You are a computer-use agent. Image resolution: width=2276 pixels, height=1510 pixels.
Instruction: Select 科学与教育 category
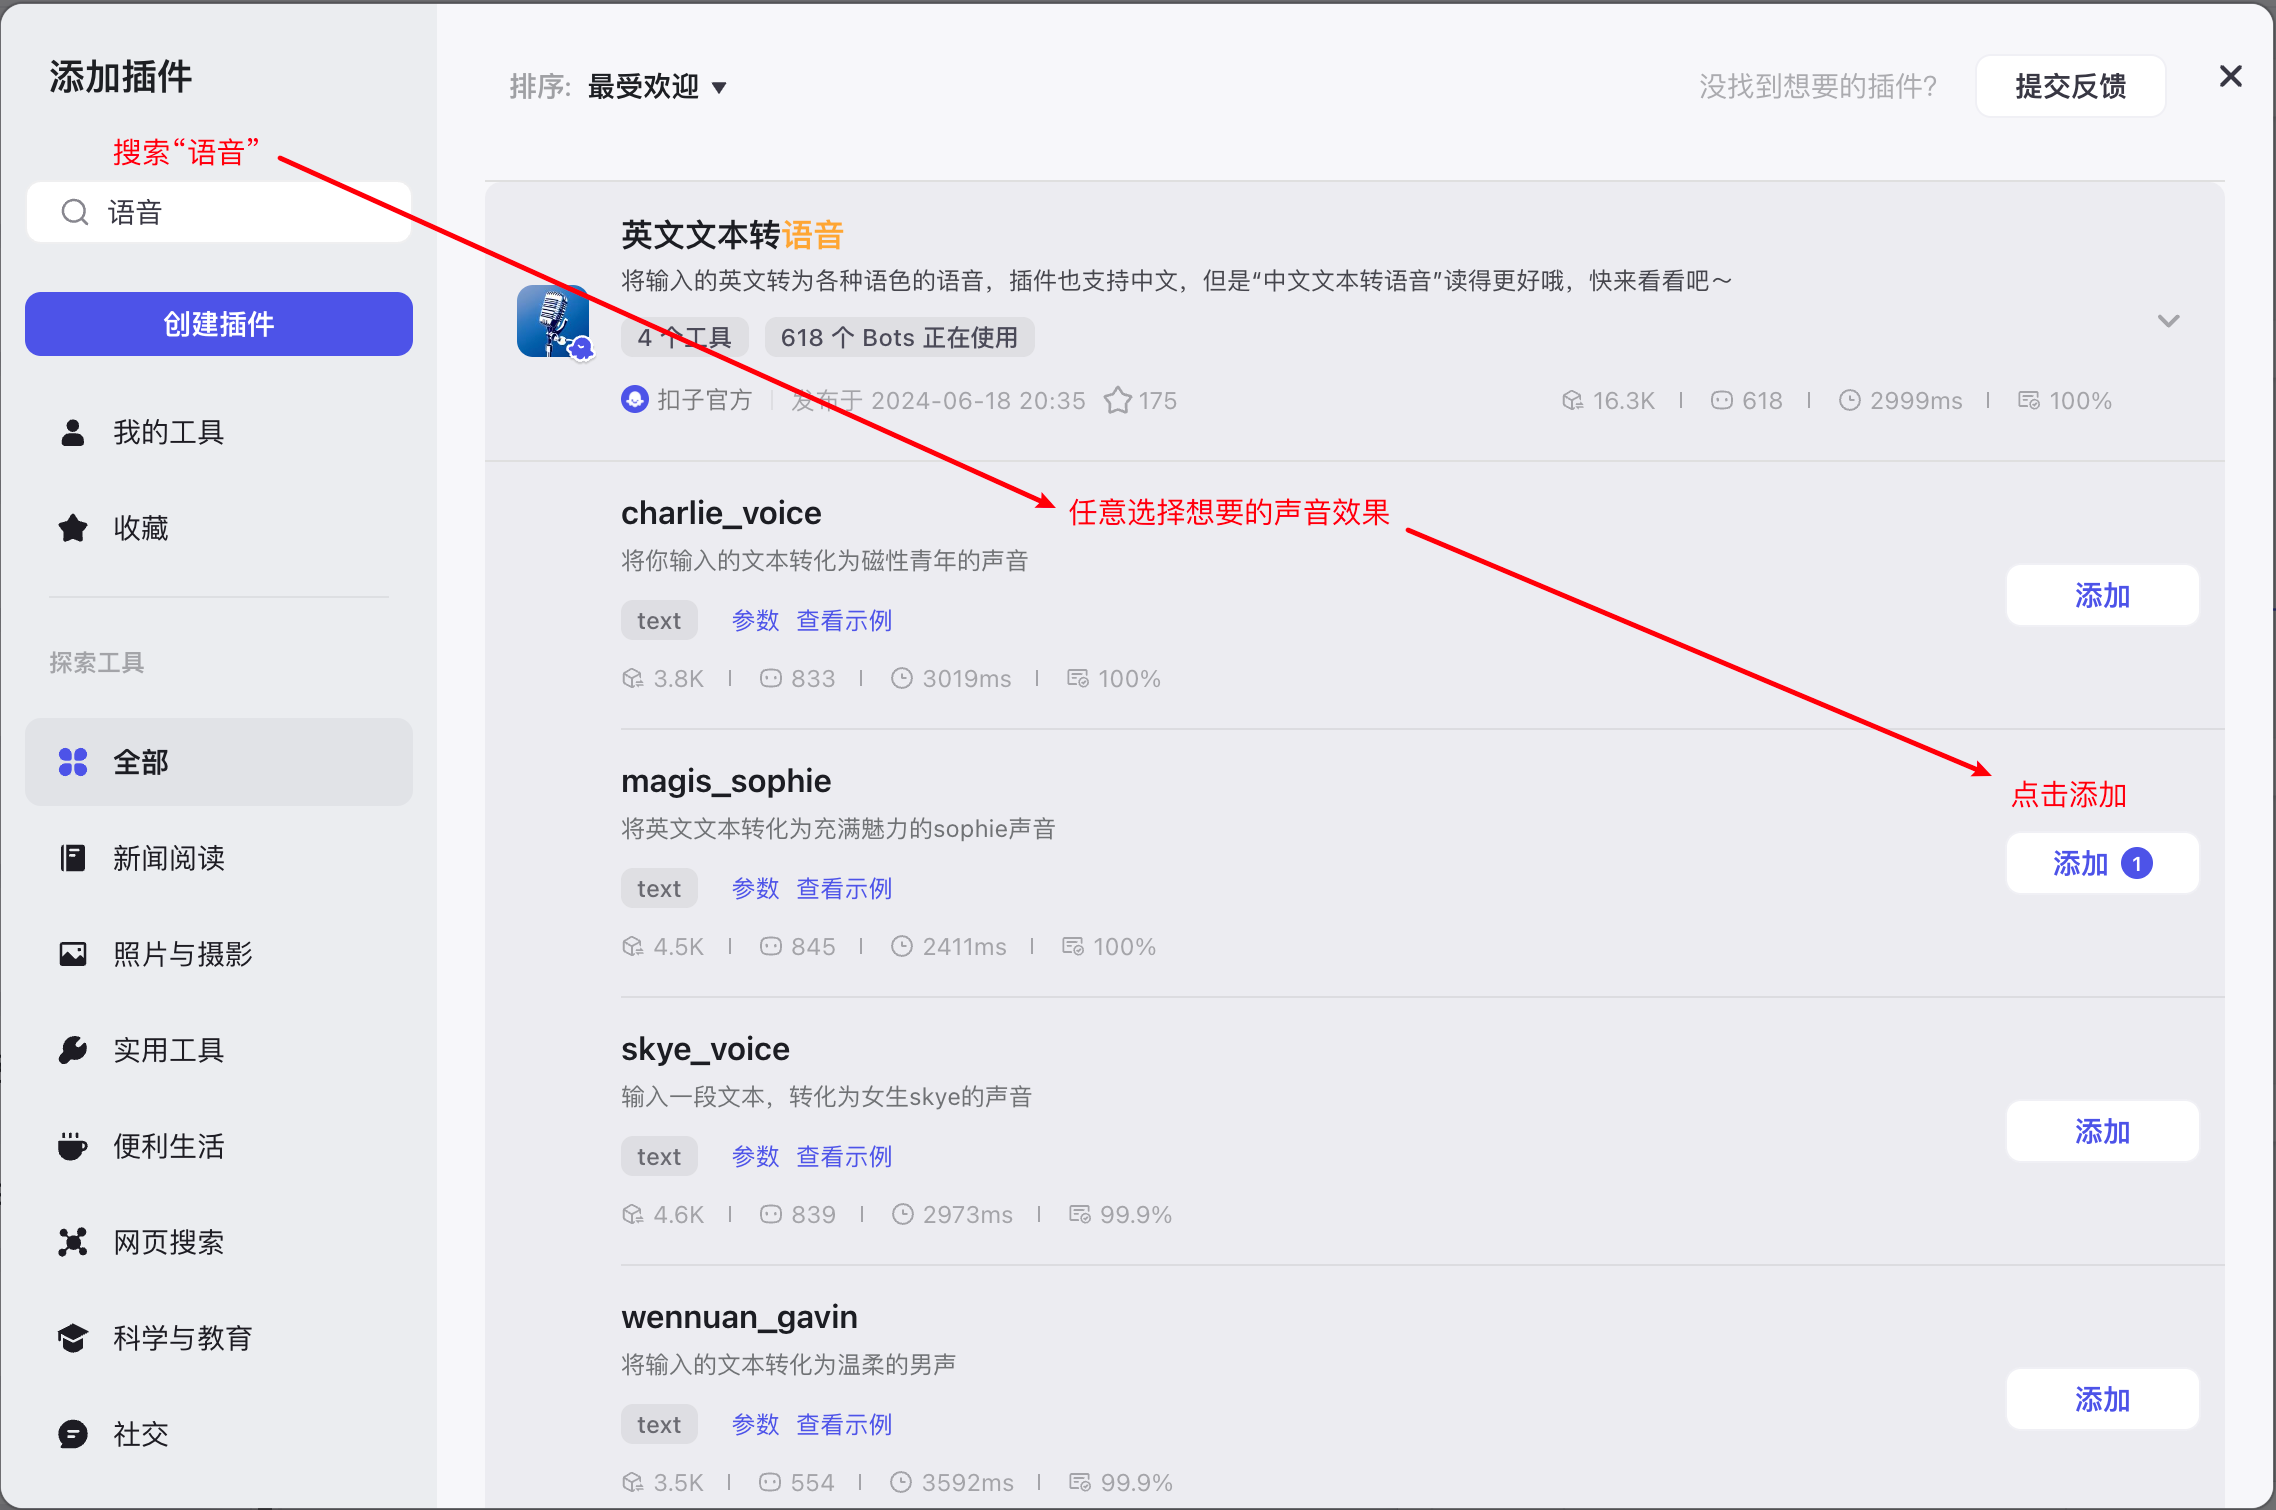pos(182,1338)
